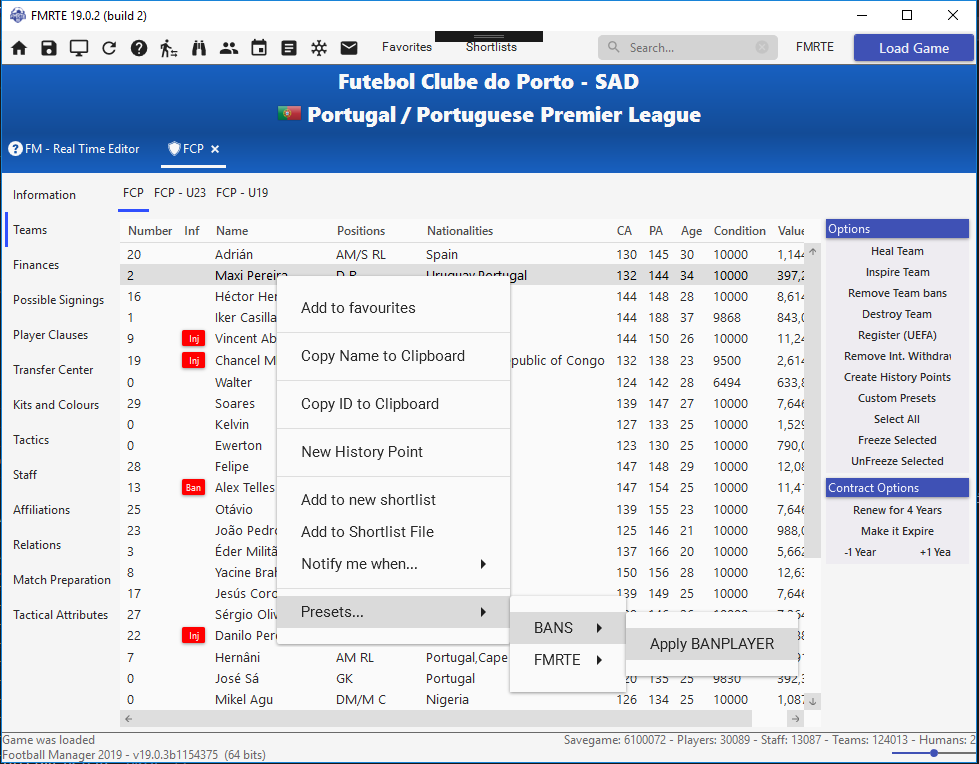Open the Finances sidebar section
The image size is (979, 764).
point(36,265)
